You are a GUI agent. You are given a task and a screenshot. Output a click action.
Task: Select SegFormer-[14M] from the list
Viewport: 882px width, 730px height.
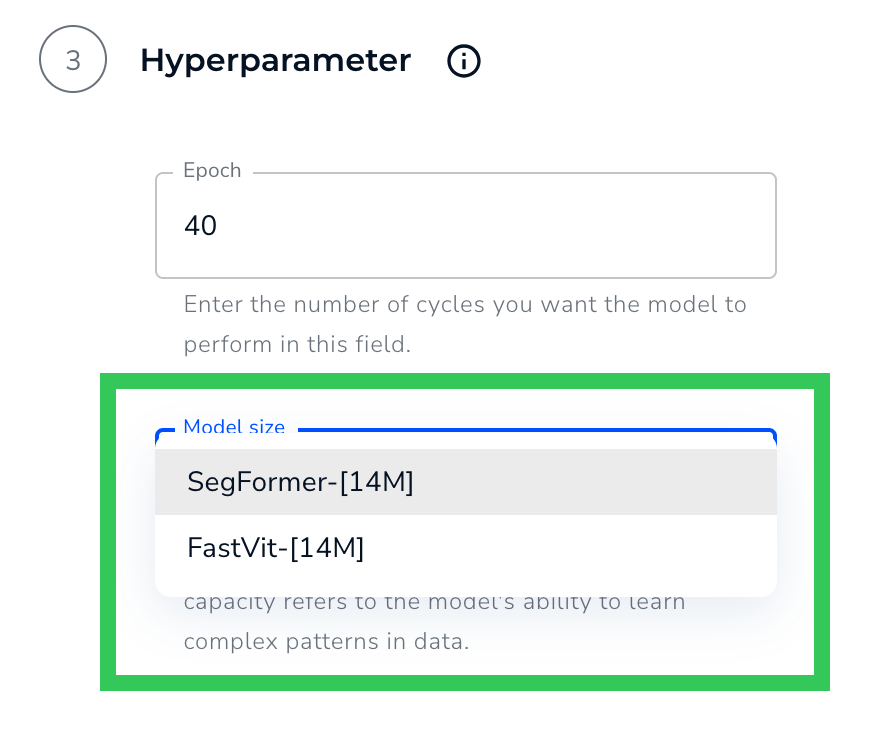tap(300, 482)
